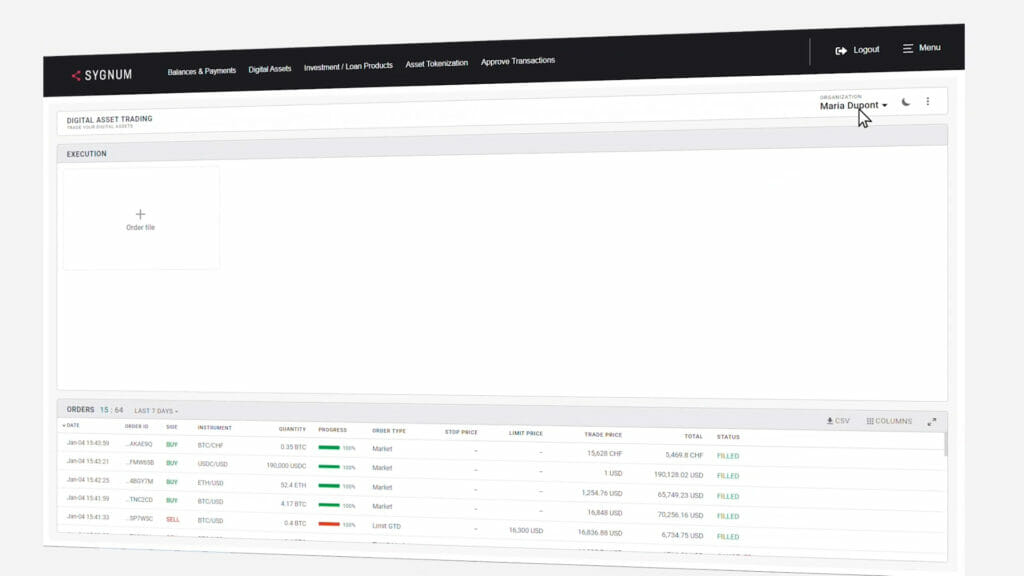Screen dimensions: 1024x576
Task: Click the 52.4 ETH quantity cell
Action: 293,485
